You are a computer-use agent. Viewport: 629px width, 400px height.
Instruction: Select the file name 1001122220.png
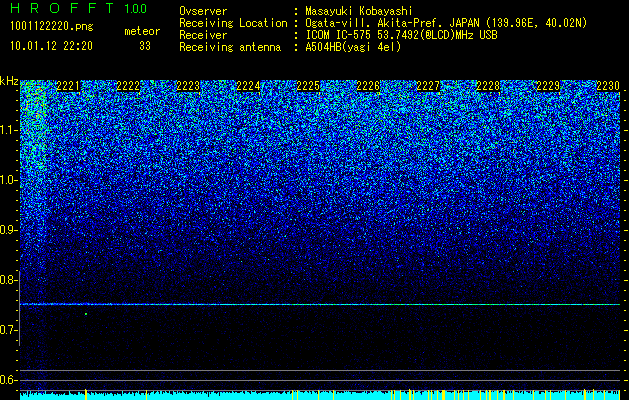[52, 26]
